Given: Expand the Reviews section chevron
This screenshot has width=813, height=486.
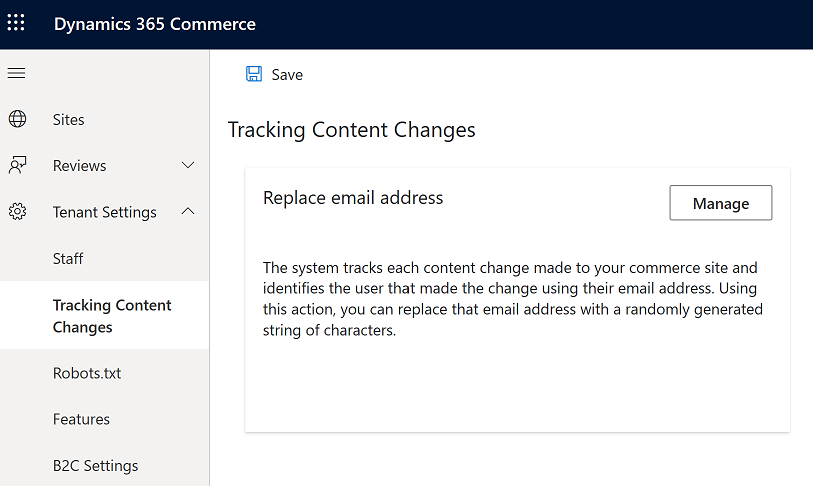Looking at the screenshot, I should click(x=188, y=165).
